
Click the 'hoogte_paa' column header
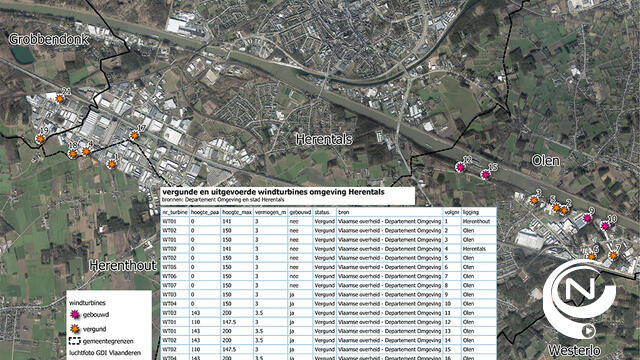coord(205,212)
